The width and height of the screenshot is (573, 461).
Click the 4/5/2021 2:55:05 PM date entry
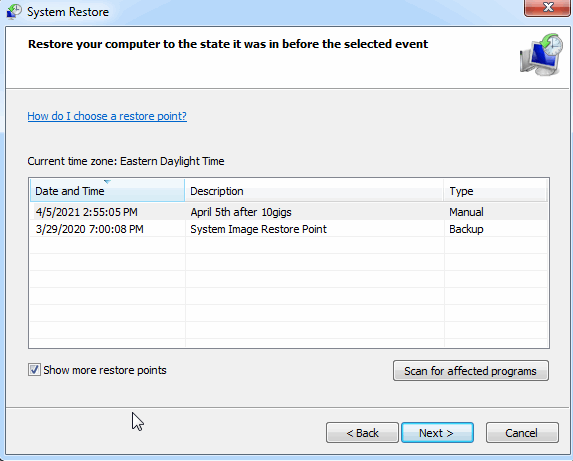tap(87, 212)
